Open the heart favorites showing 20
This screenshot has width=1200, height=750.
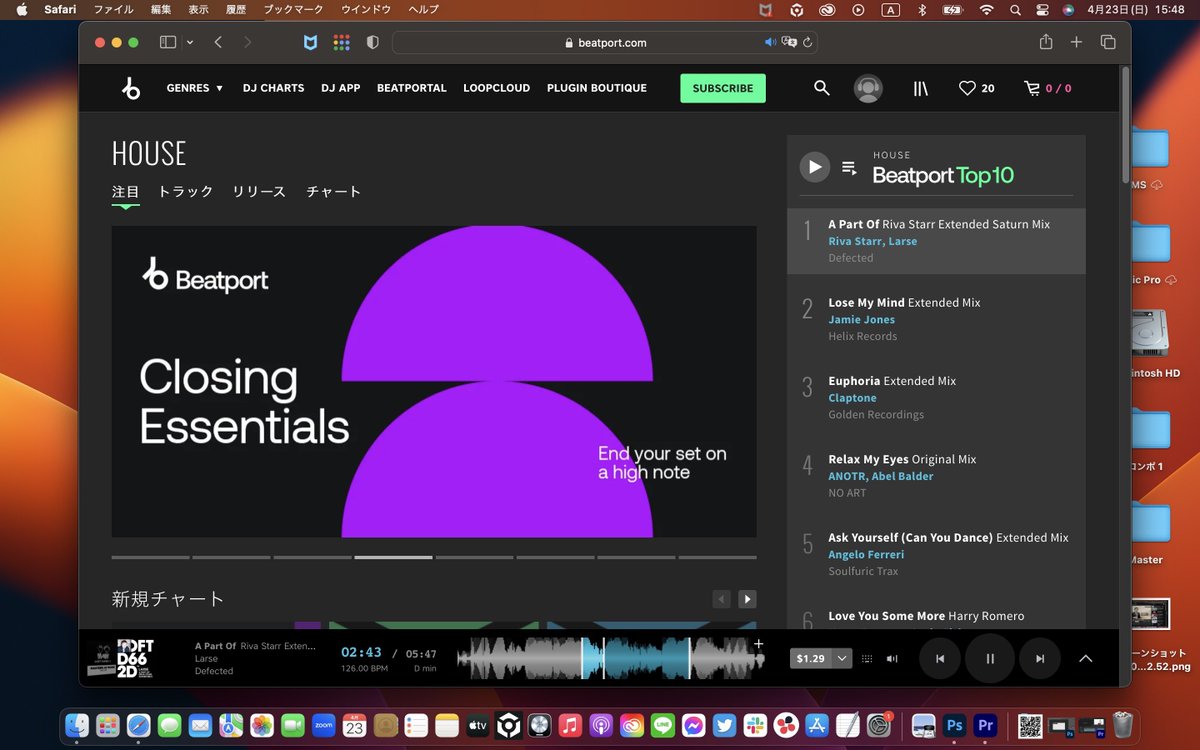(x=976, y=88)
